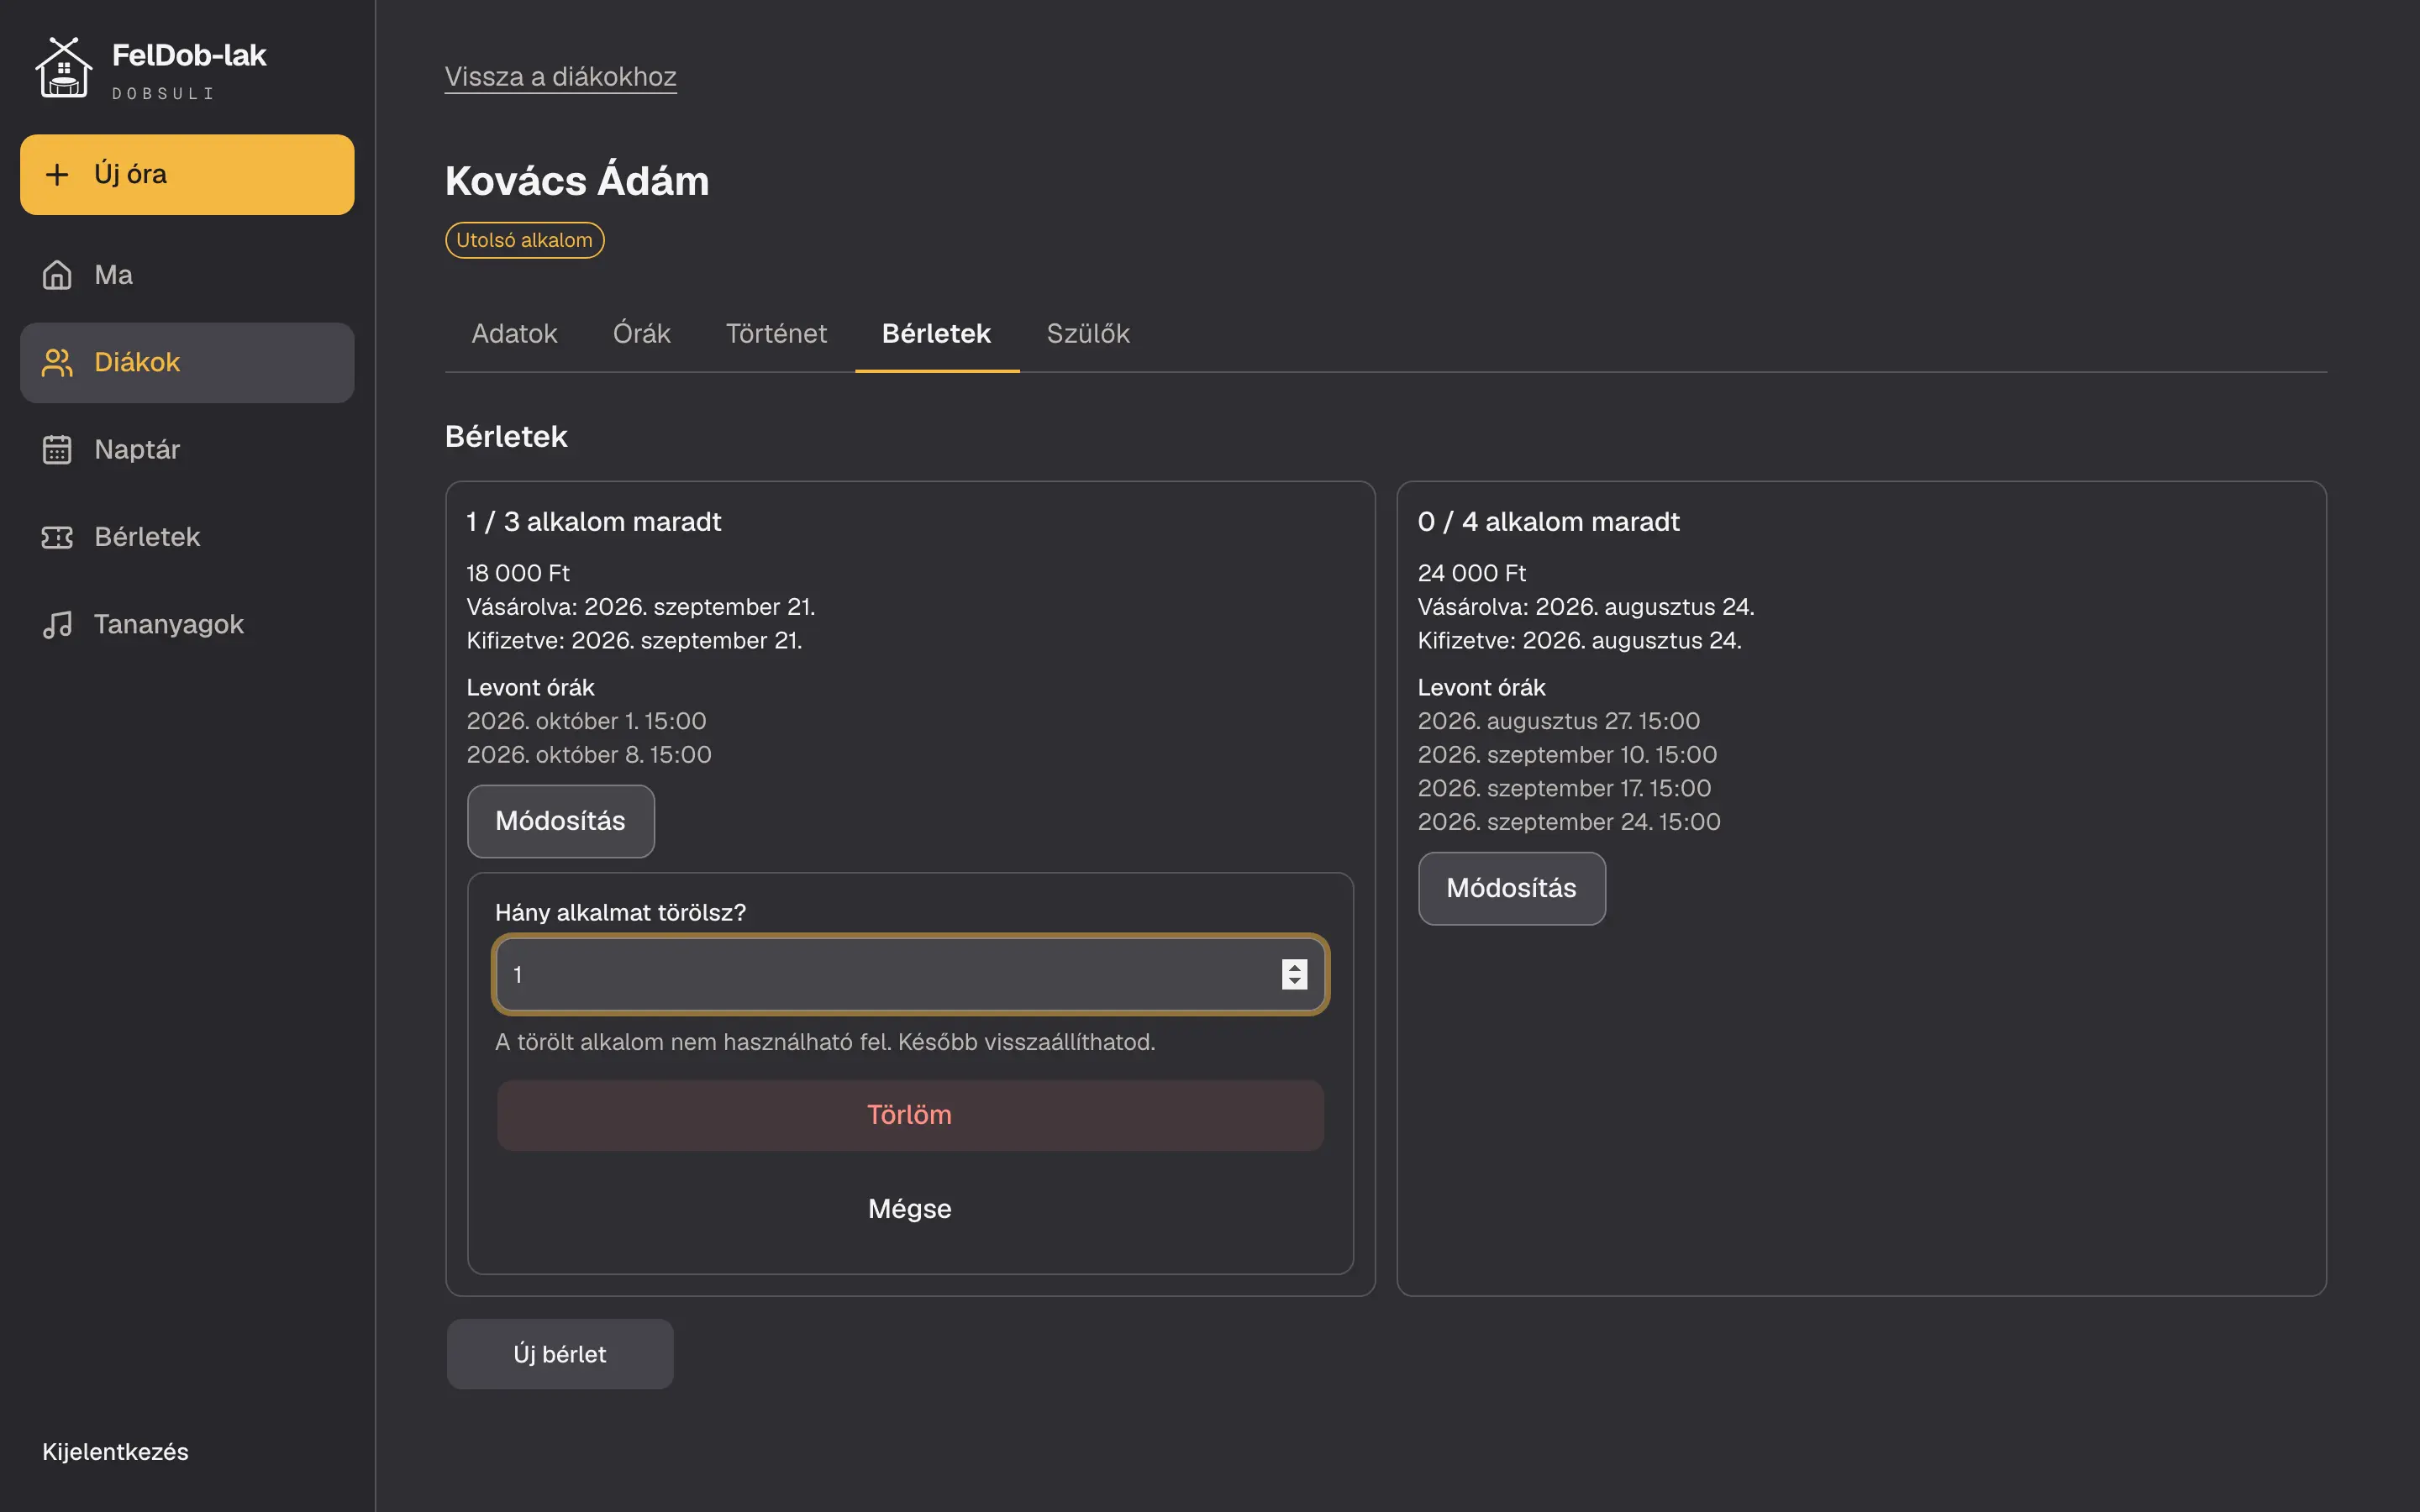Click the plus icon in Új óra

click(57, 174)
